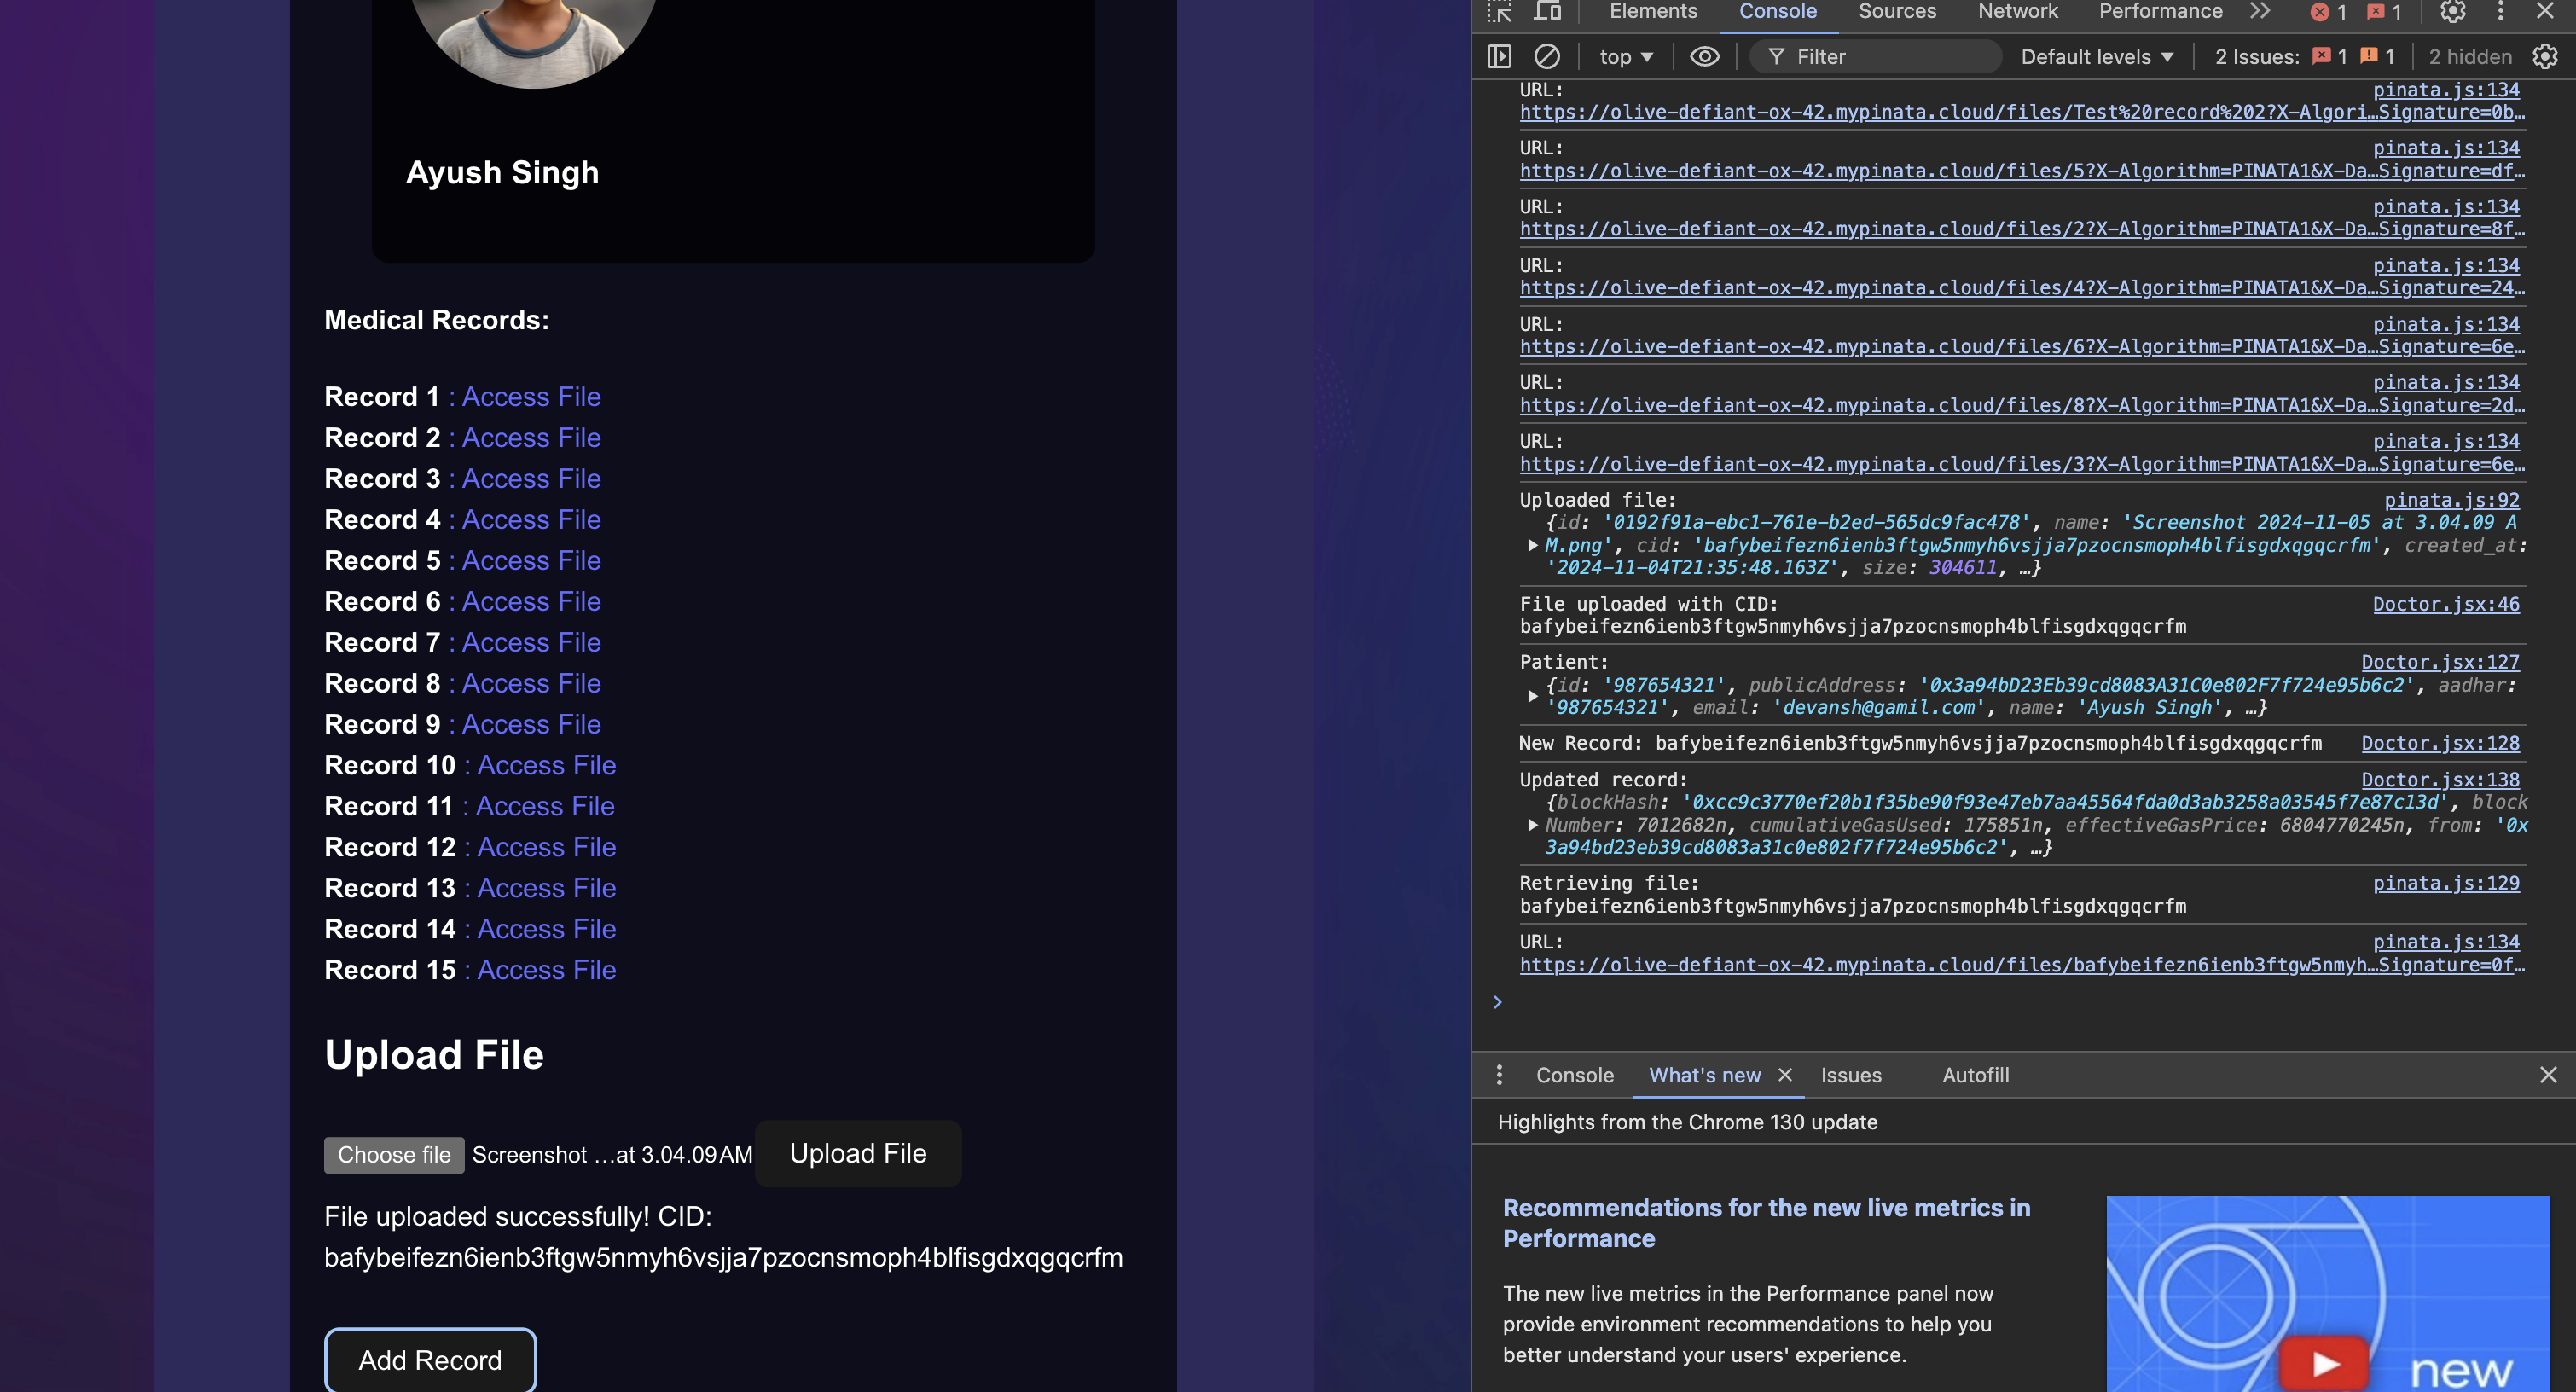Switch to the Network tab
The width and height of the screenshot is (2576, 1392).
[x=2017, y=12]
